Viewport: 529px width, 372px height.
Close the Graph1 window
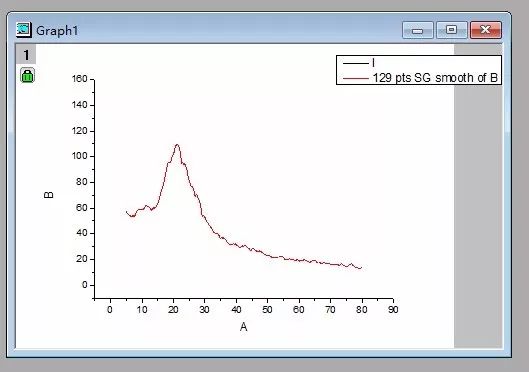pos(485,30)
